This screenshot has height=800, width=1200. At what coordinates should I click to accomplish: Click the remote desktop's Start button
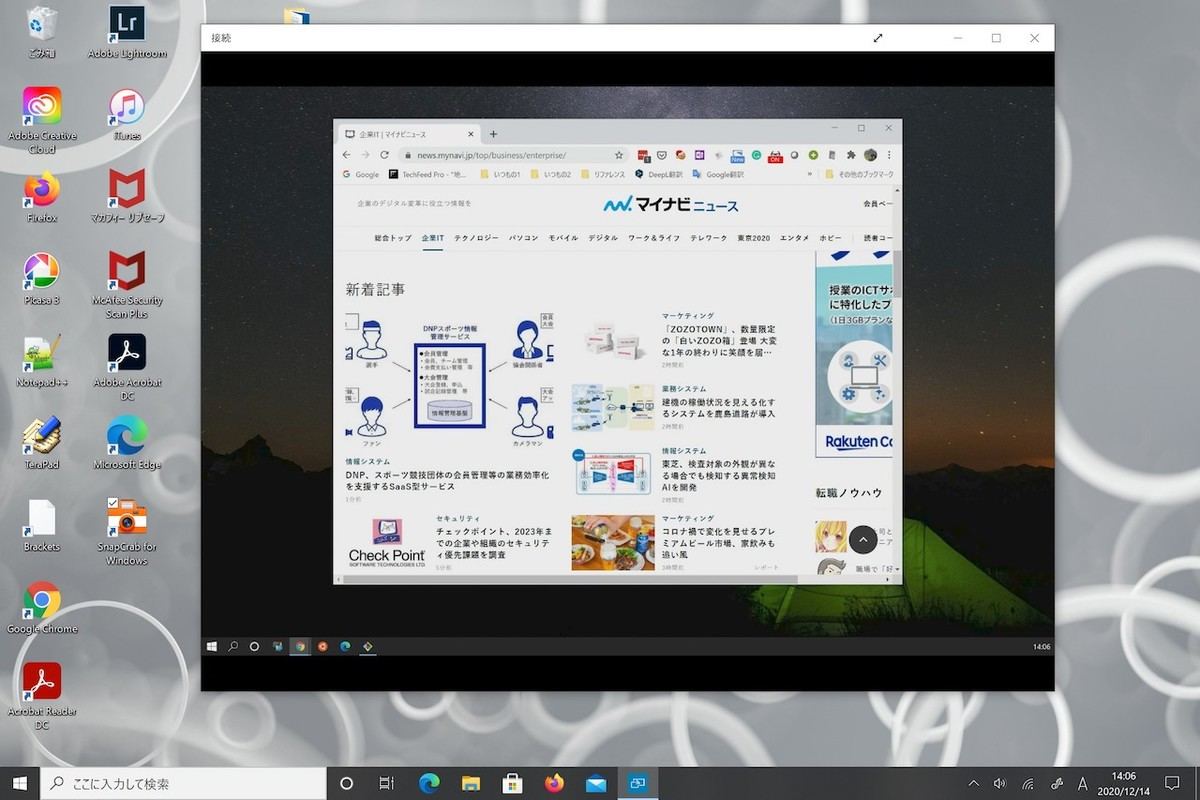tap(212, 647)
